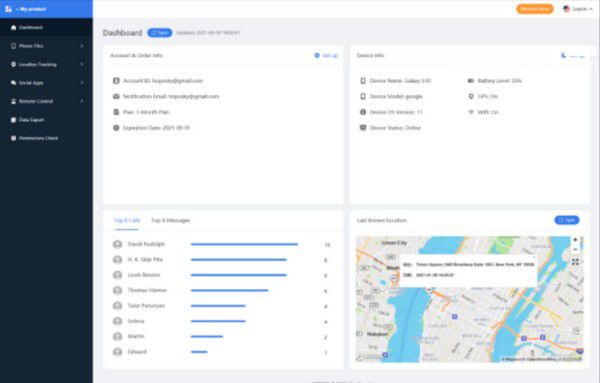Click the Sync button beside Dashboard title
The height and width of the screenshot is (383, 600).
click(160, 33)
